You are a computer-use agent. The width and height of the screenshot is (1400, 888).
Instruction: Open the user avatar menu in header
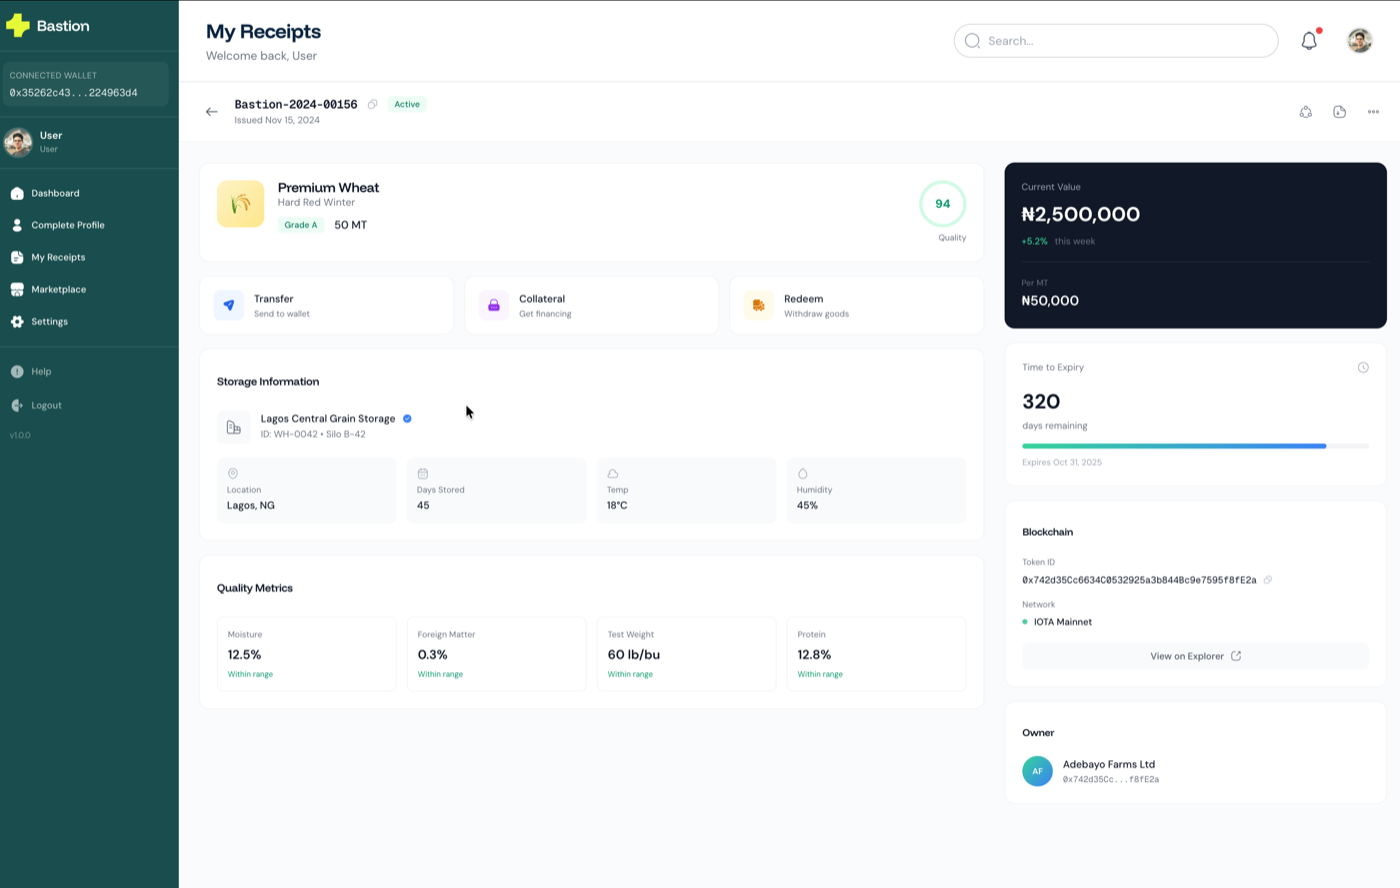point(1359,41)
